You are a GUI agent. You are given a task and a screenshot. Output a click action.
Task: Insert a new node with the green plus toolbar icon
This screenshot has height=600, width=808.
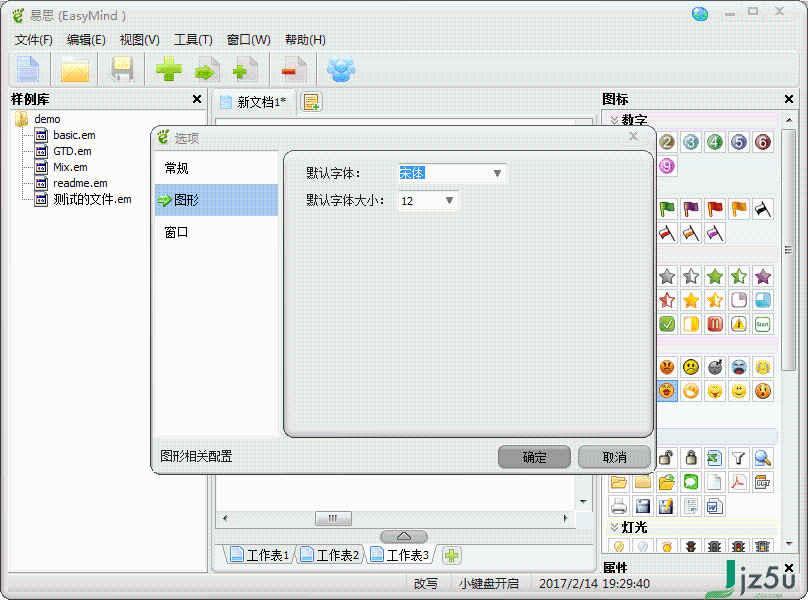pos(168,69)
